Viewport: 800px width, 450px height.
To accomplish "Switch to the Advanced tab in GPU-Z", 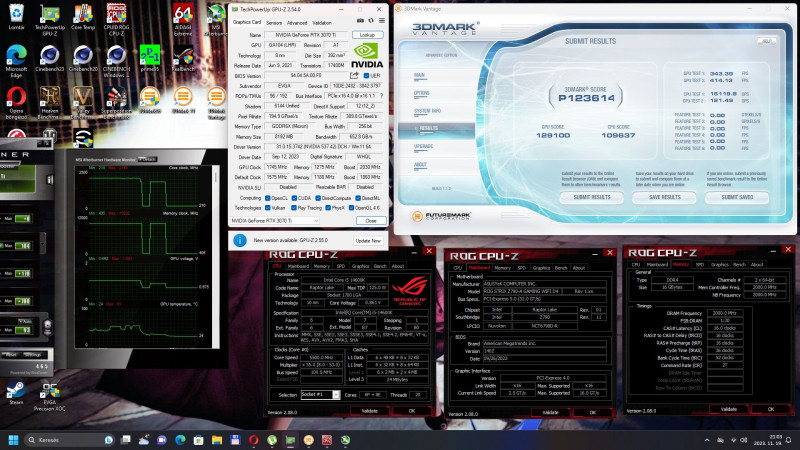I will (x=297, y=23).
